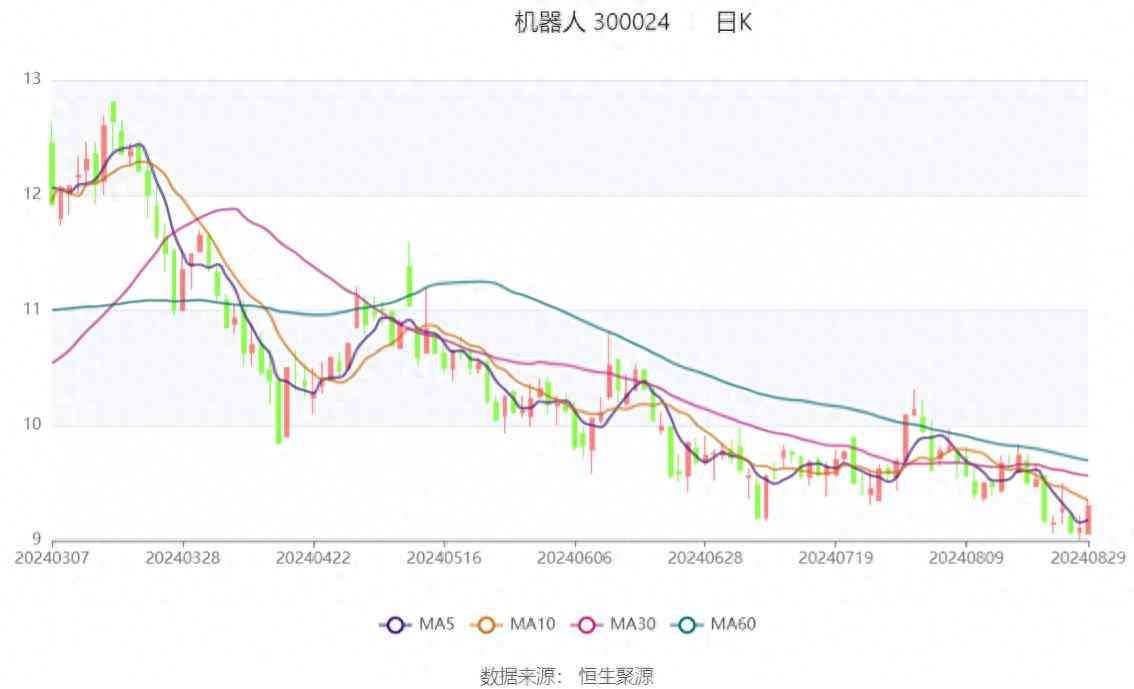Click the 11 price level on the y-axis
Screen dimensions: 1134x689
(x=32, y=309)
